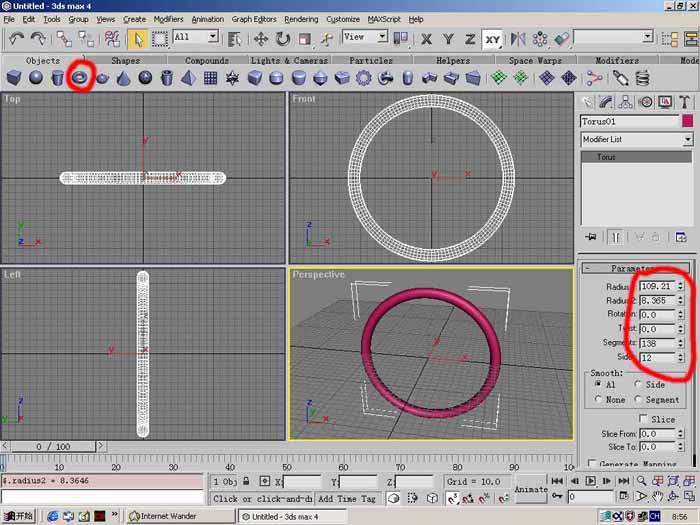Switch to the Lights & Cameras tab
Viewport: 700px width, 525px height.
[289, 60]
